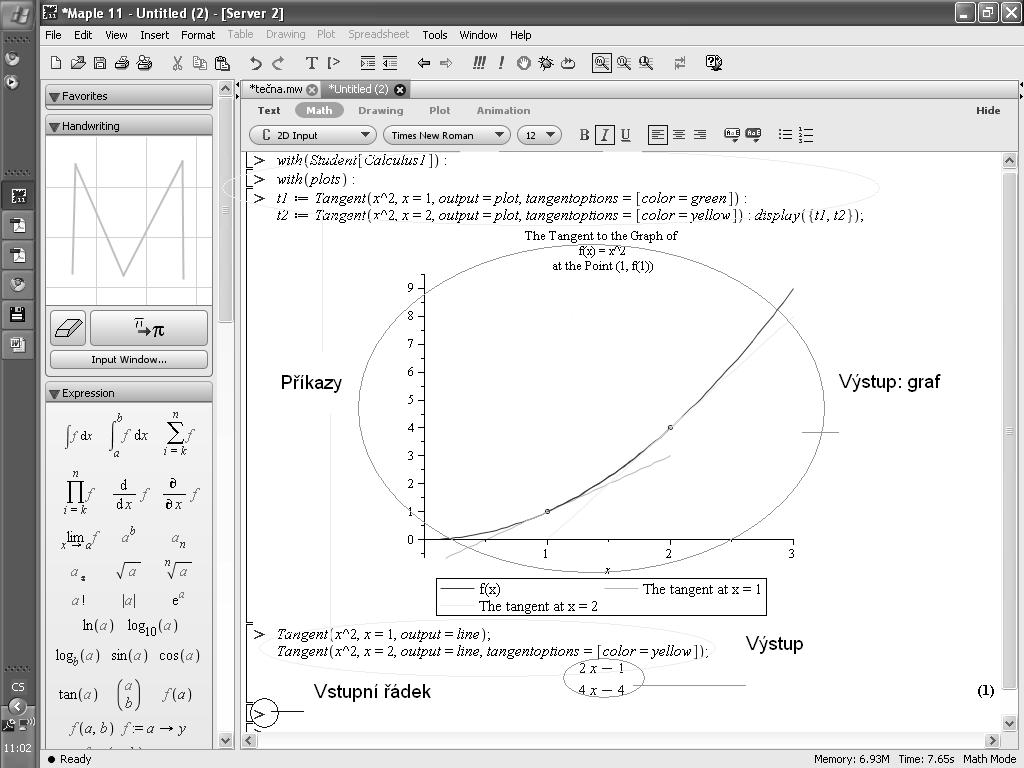The image size is (1024, 768).
Task: Click the taskbar clock showing 11:02
Action: [x=18, y=748]
